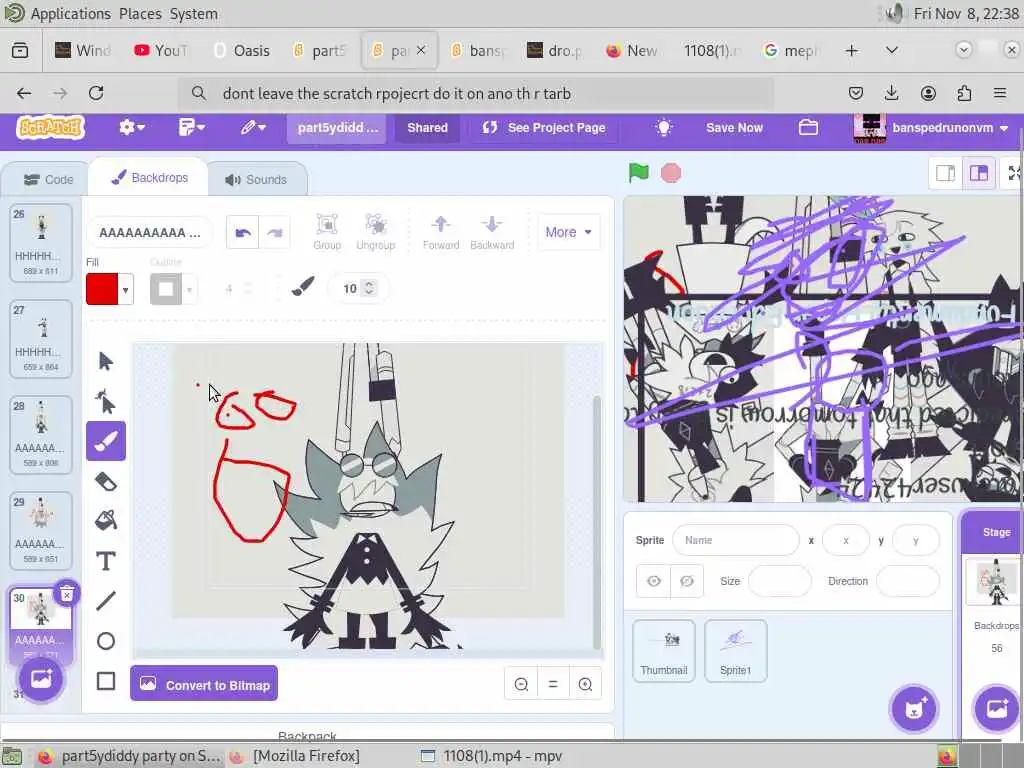
Task: Zoom in on the paint editor
Action: pos(585,684)
